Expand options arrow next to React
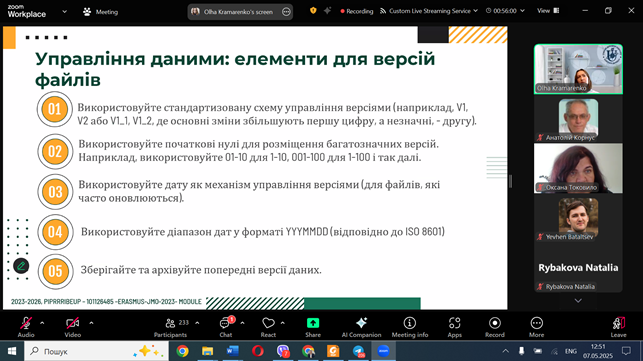 pyautogui.click(x=283, y=323)
